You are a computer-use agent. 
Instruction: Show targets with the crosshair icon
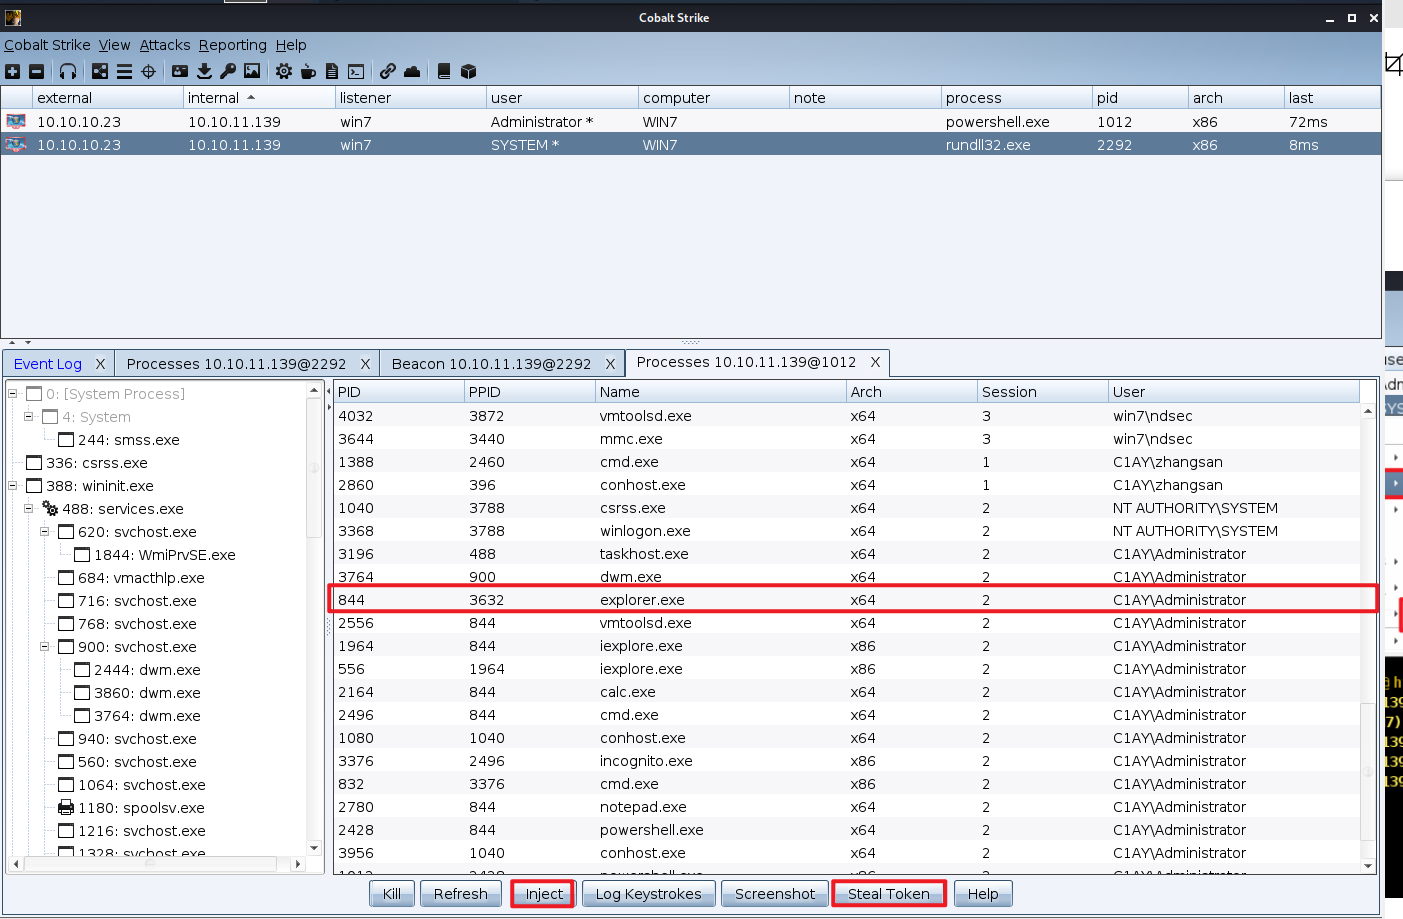tap(148, 71)
